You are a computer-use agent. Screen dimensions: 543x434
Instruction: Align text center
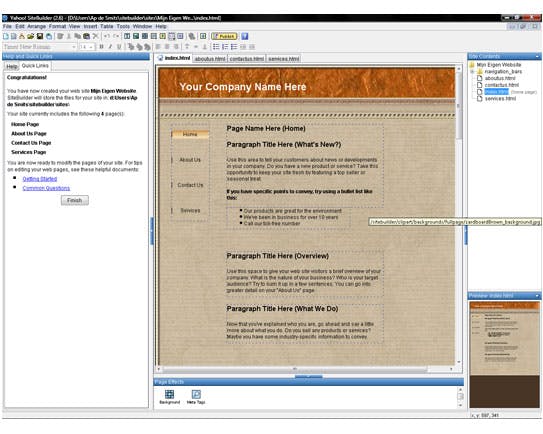167,46
